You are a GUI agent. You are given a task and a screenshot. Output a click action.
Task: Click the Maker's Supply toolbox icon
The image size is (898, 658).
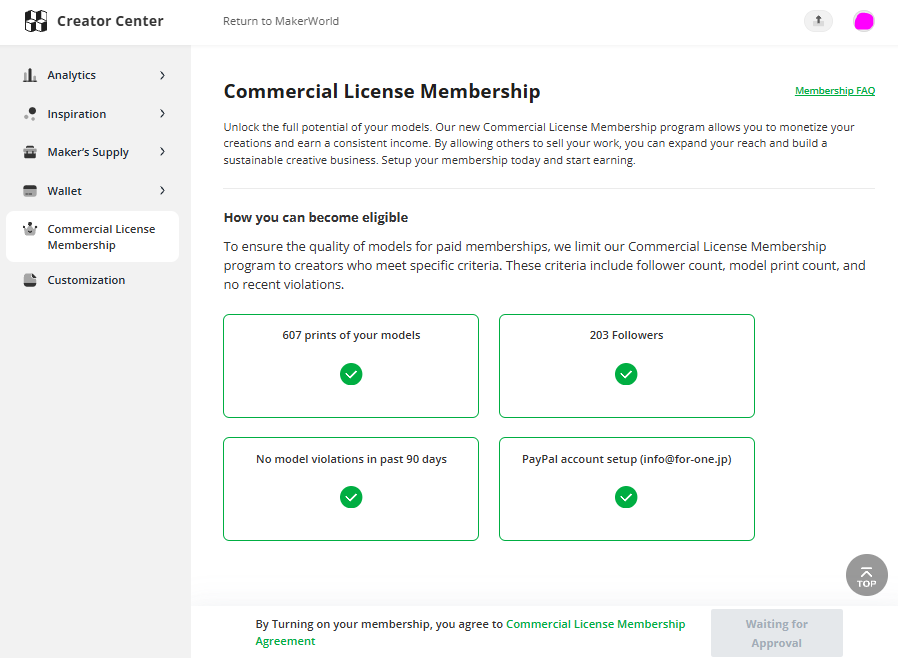pos(30,152)
